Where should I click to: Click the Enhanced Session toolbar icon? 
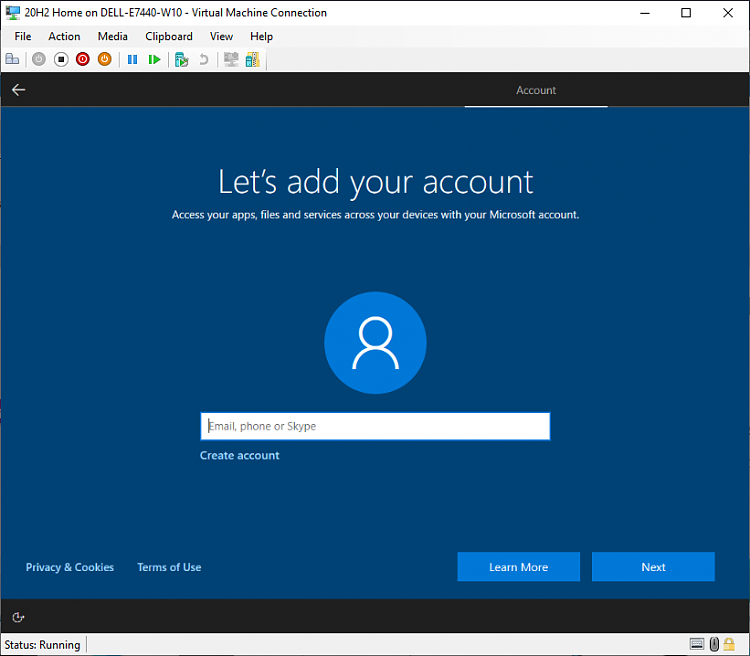pyautogui.click(x=231, y=59)
